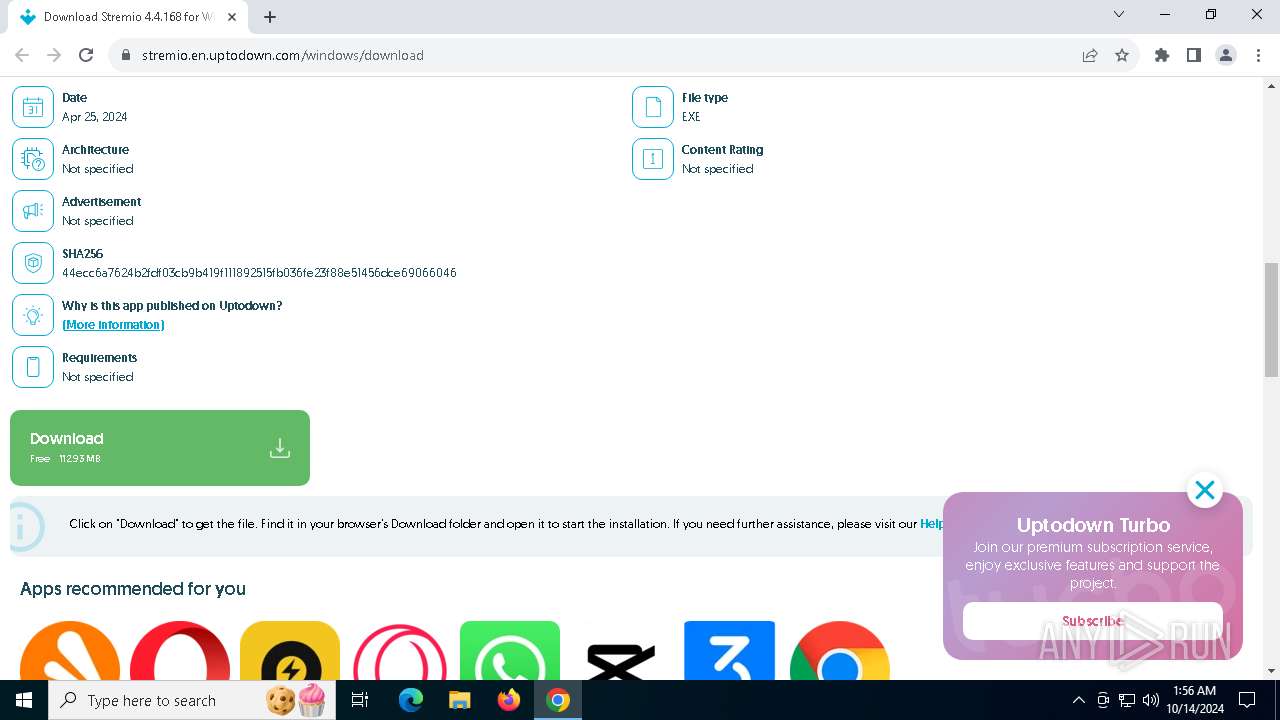Click Subscribe in the Uptodown Turbo popup
This screenshot has width=1280, height=720.
click(x=1093, y=621)
